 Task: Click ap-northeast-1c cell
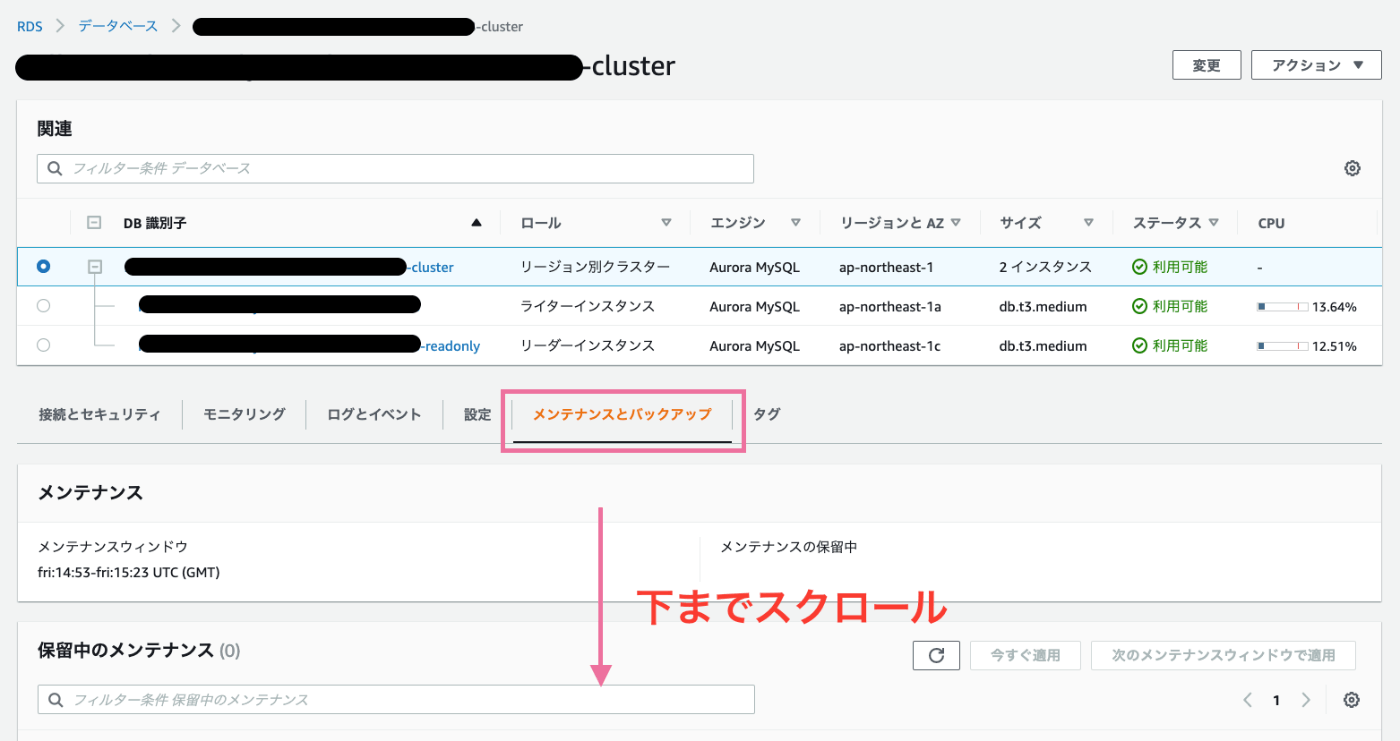coord(890,345)
